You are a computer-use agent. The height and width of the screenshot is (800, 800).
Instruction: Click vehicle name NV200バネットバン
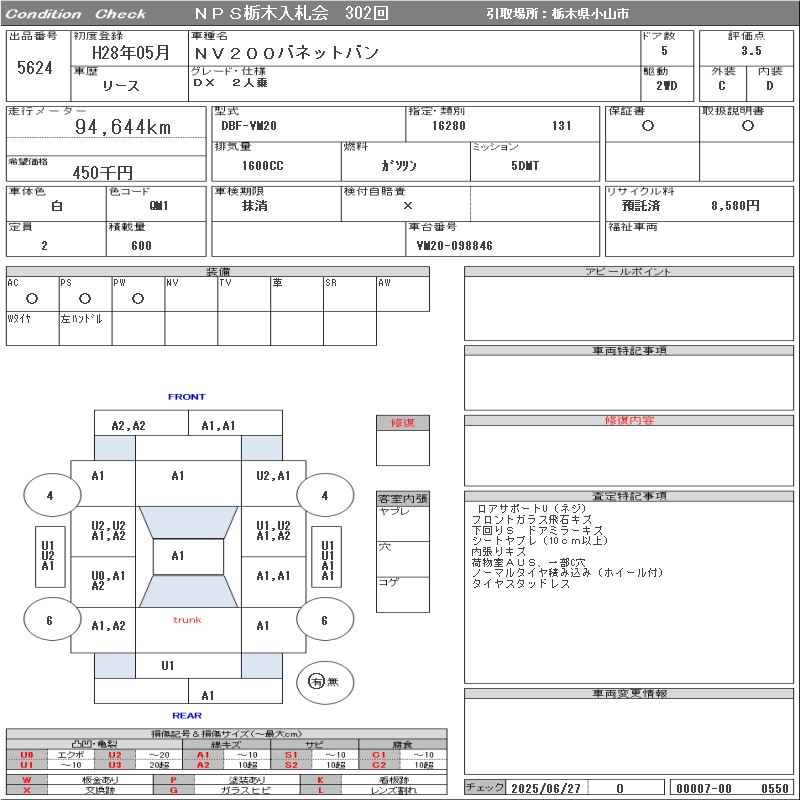coord(286,53)
